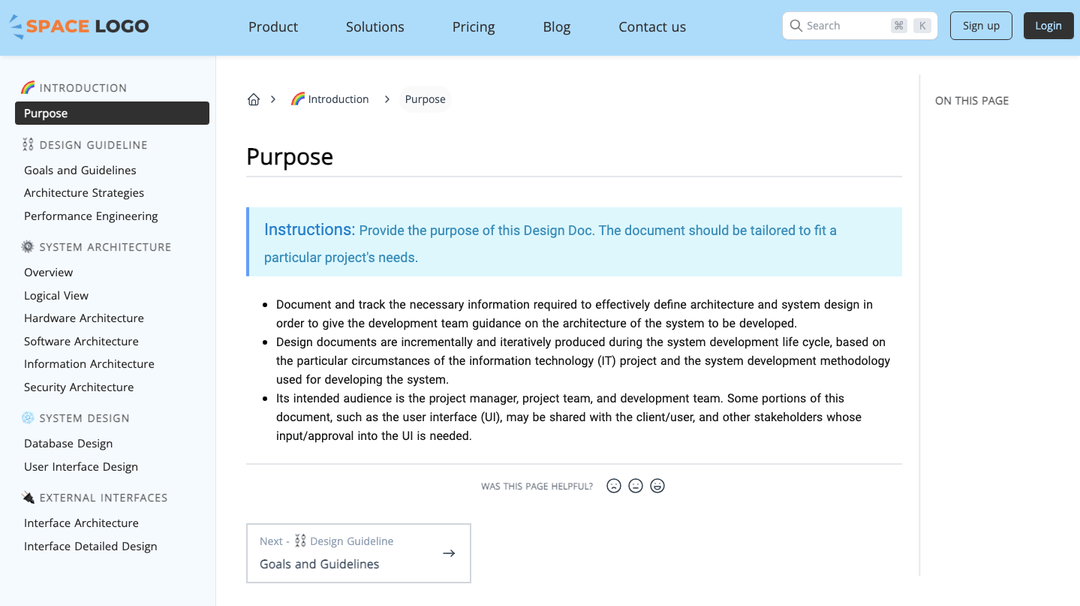Select the sad face feedback option
The height and width of the screenshot is (606, 1080).
613,485
